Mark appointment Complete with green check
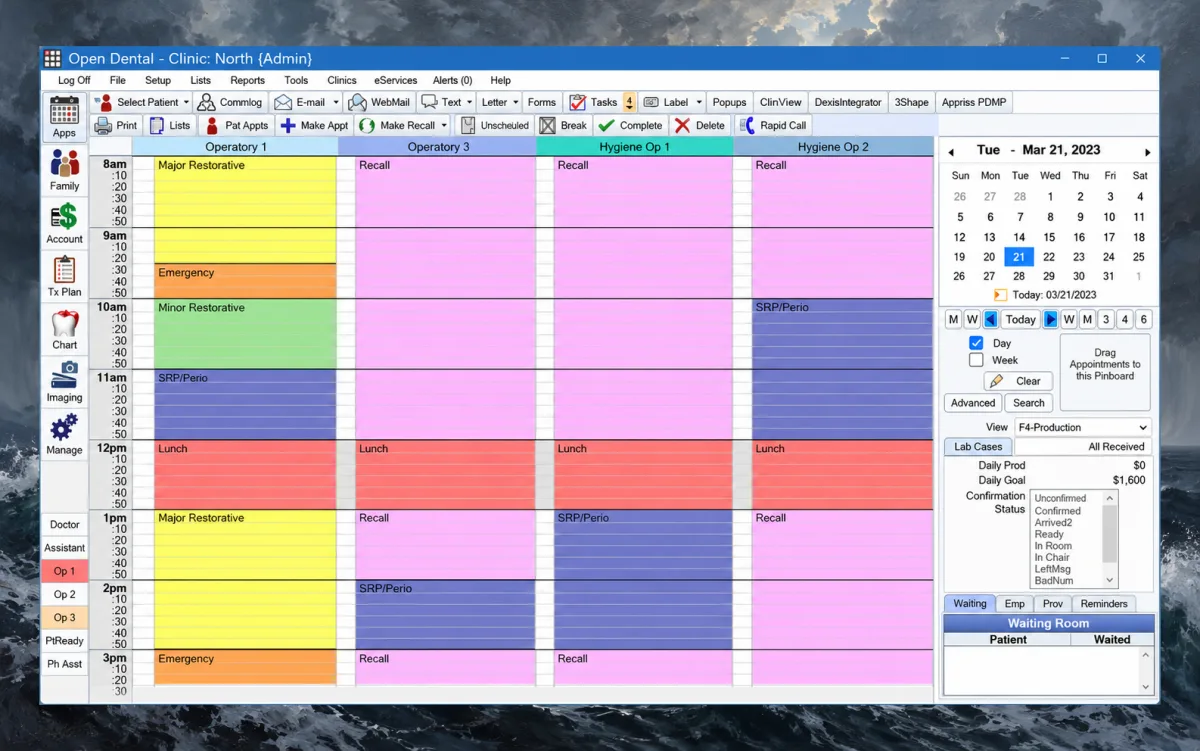The width and height of the screenshot is (1200, 751). tap(630, 126)
